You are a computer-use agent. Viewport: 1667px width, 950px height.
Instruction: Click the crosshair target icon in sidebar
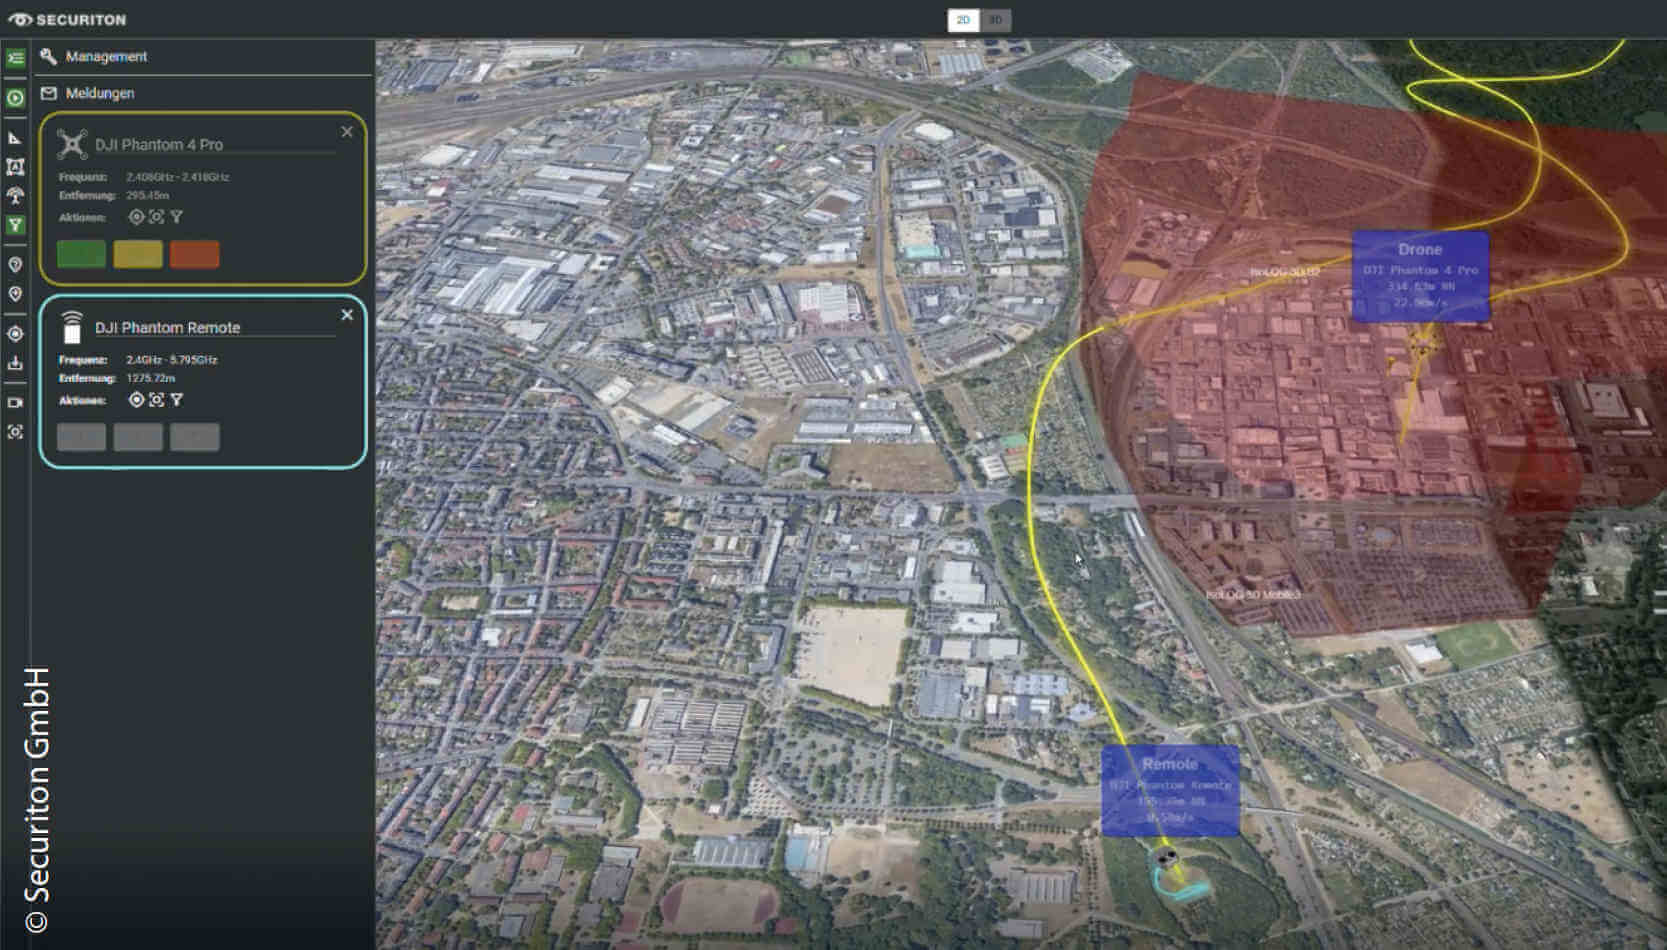coord(15,334)
